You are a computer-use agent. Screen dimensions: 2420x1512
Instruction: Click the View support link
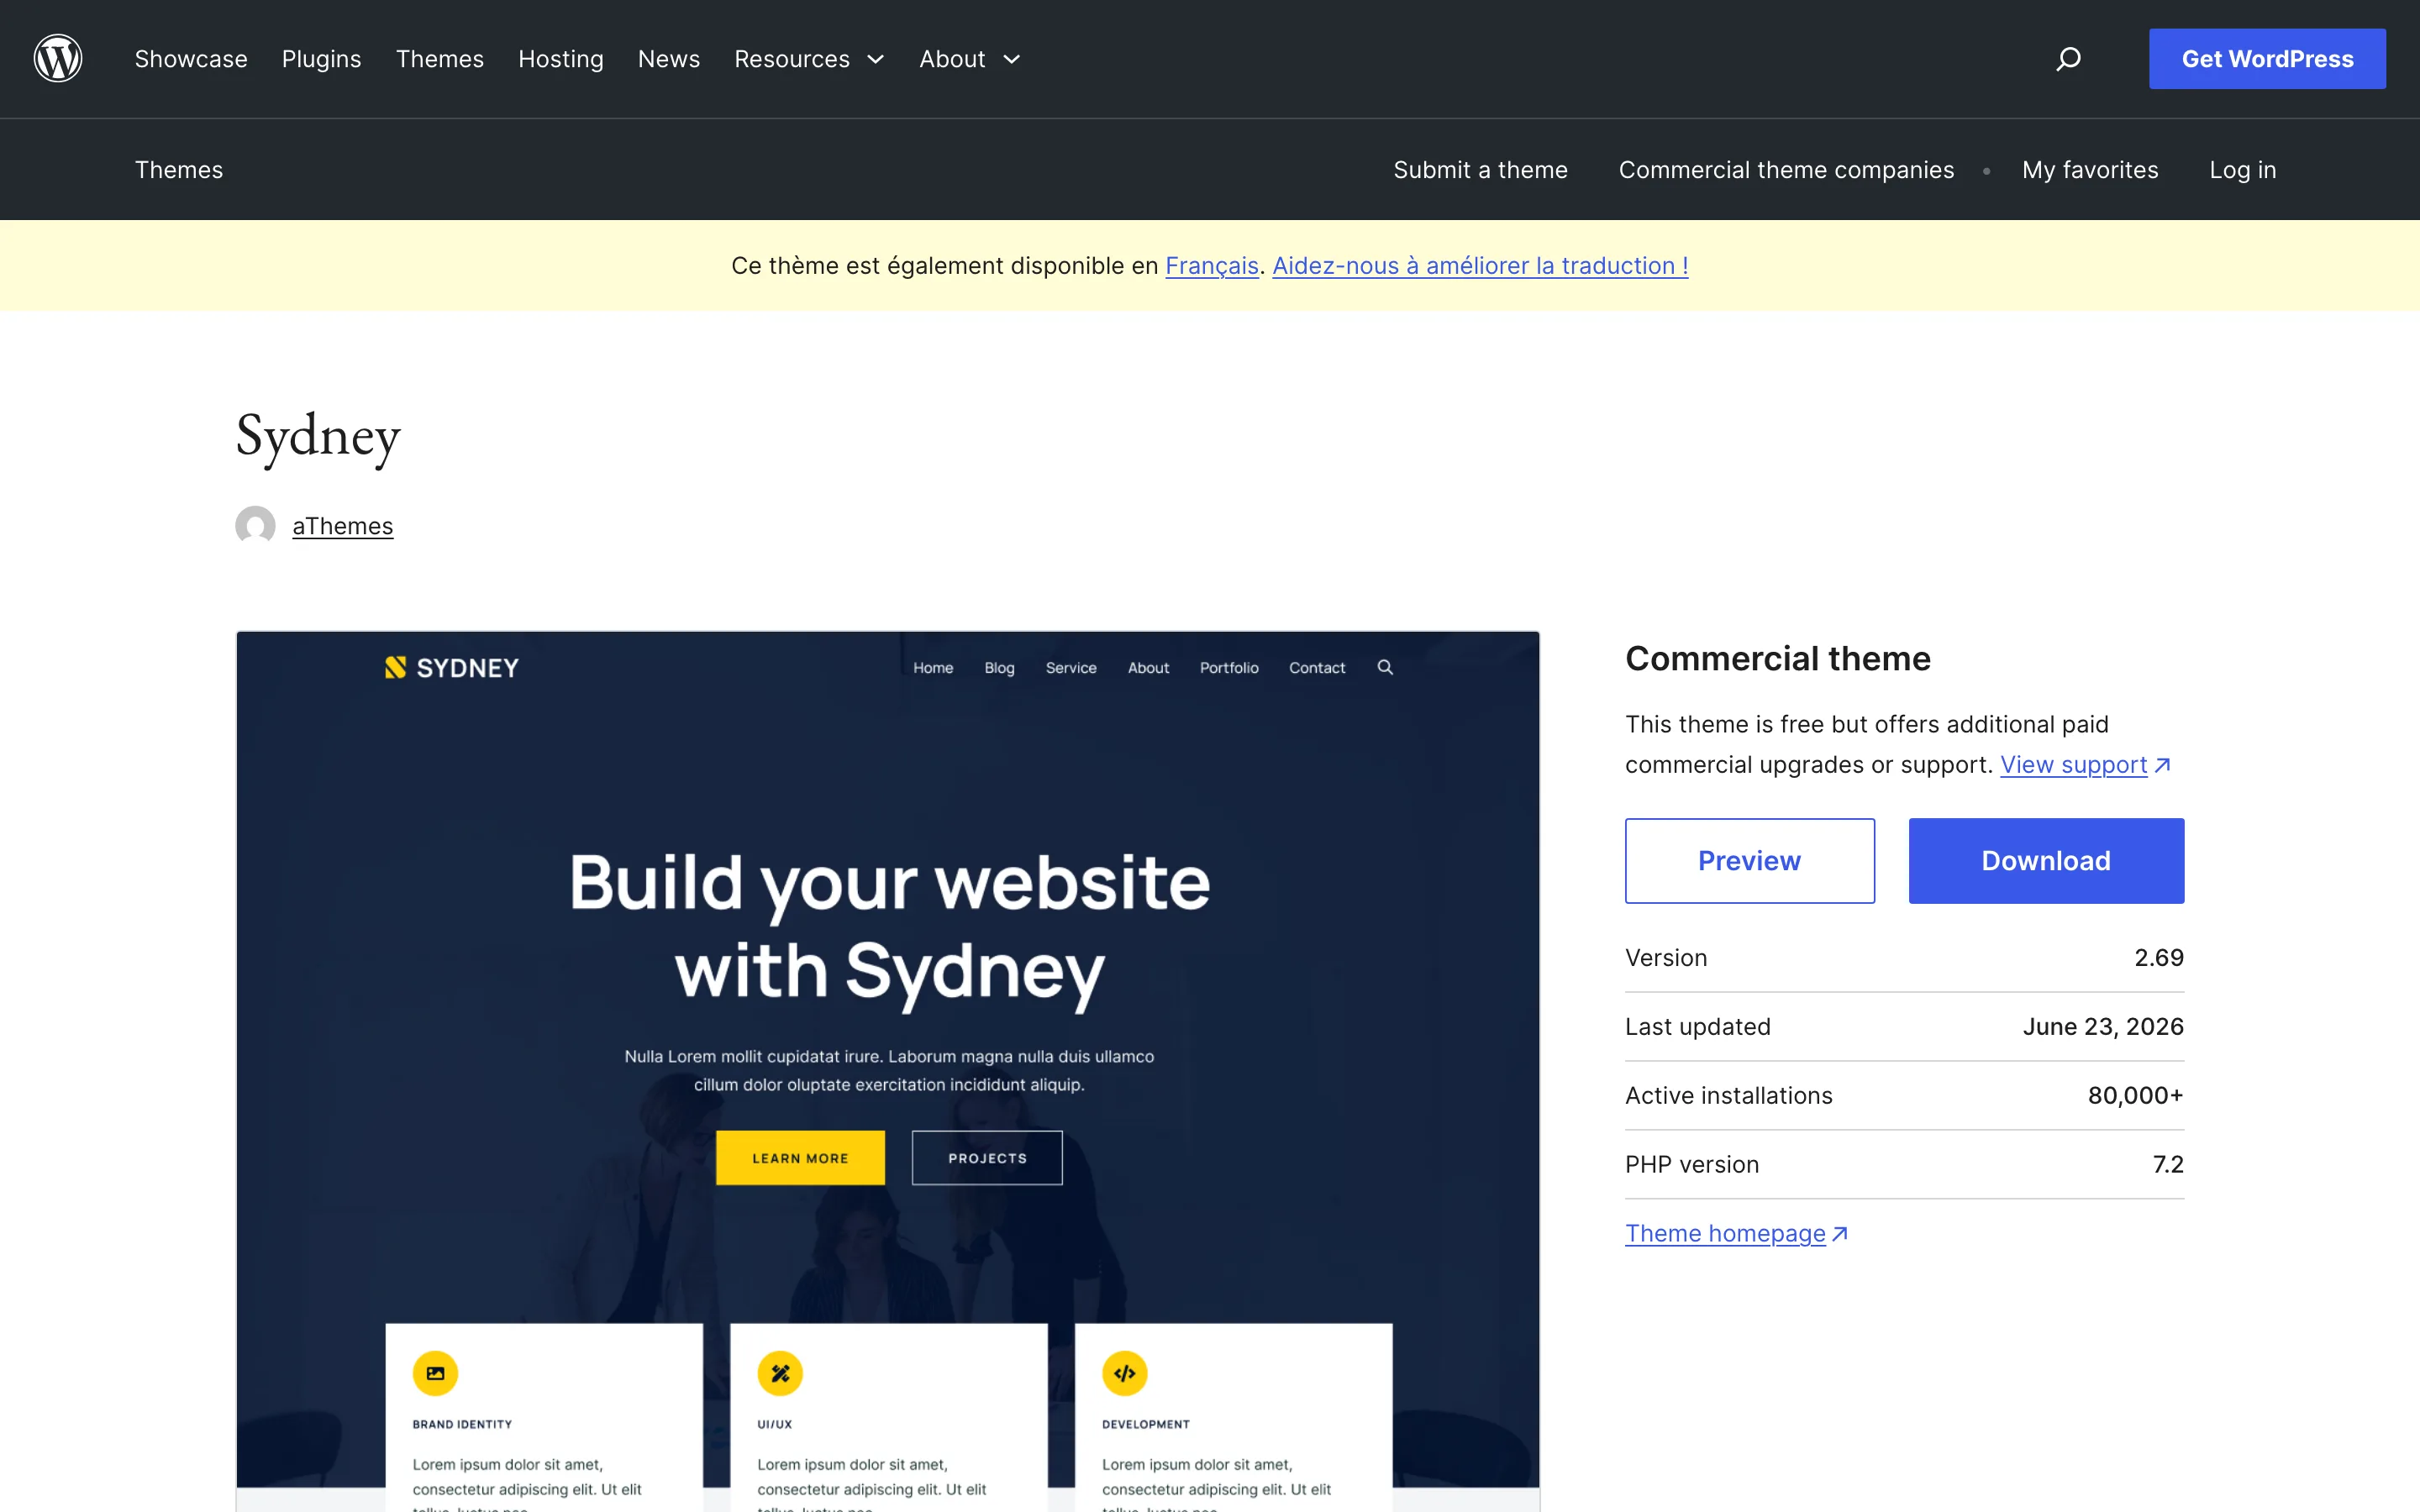tap(2073, 765)
